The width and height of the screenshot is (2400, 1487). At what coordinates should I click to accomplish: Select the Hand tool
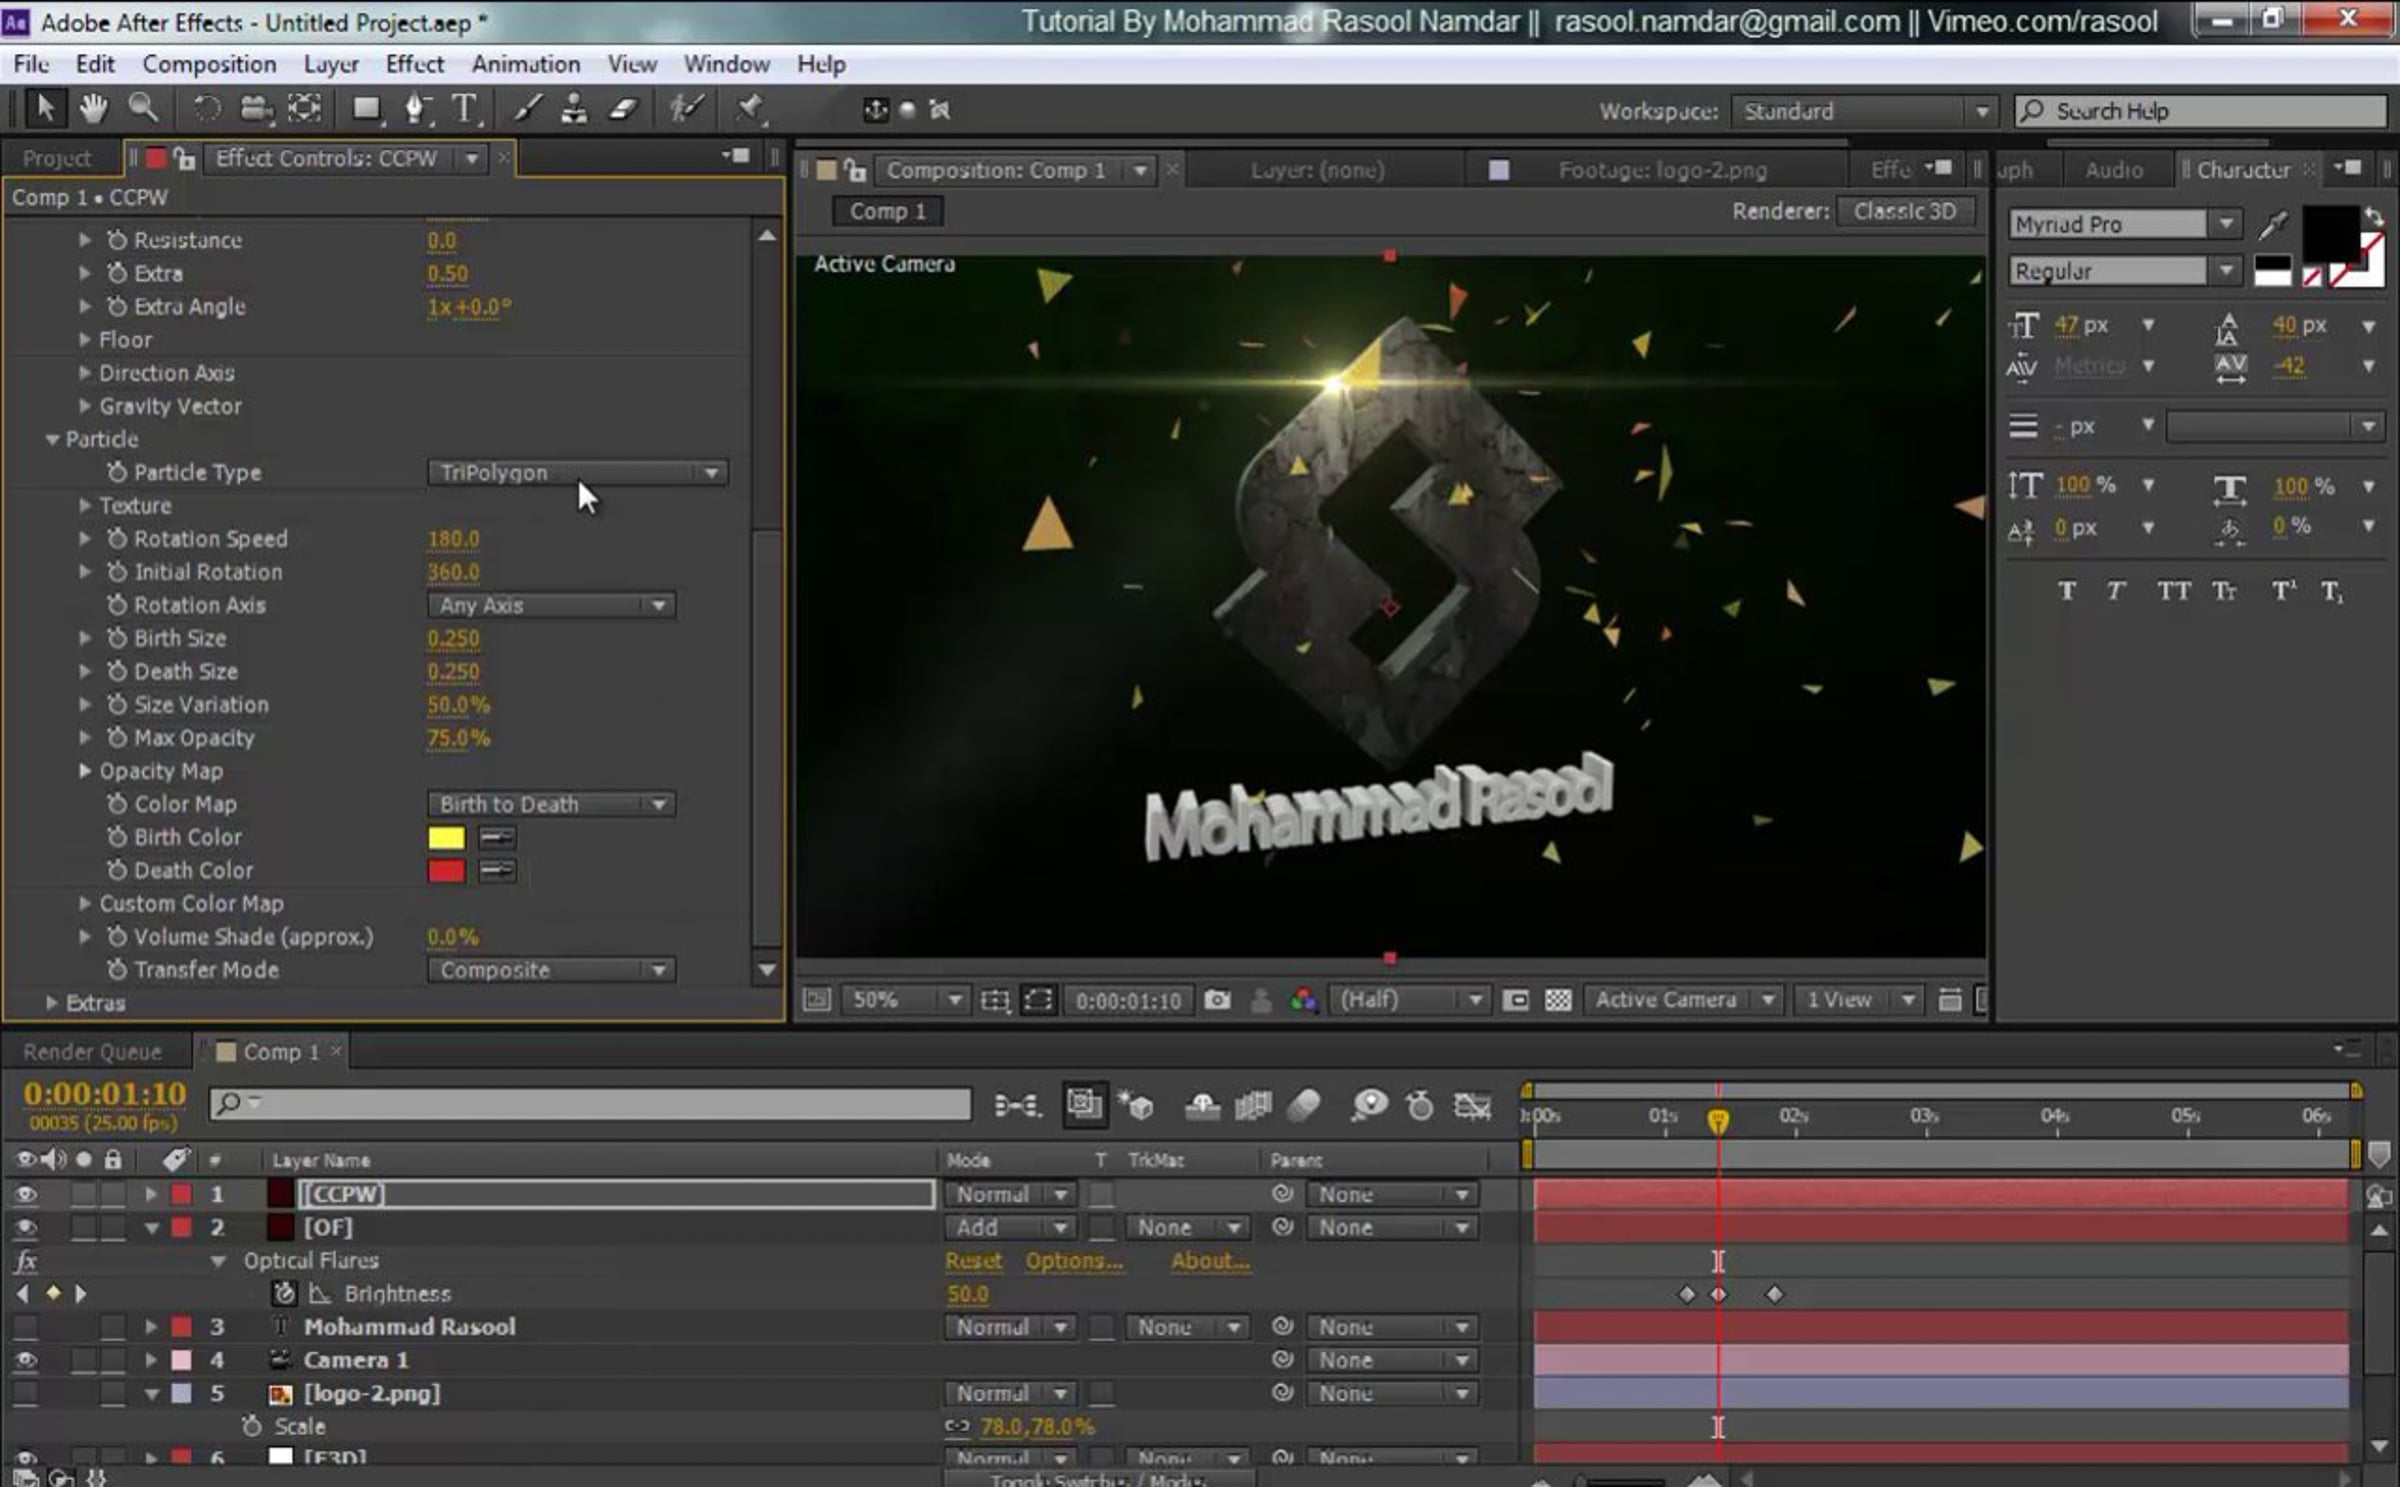coord(93,108)
